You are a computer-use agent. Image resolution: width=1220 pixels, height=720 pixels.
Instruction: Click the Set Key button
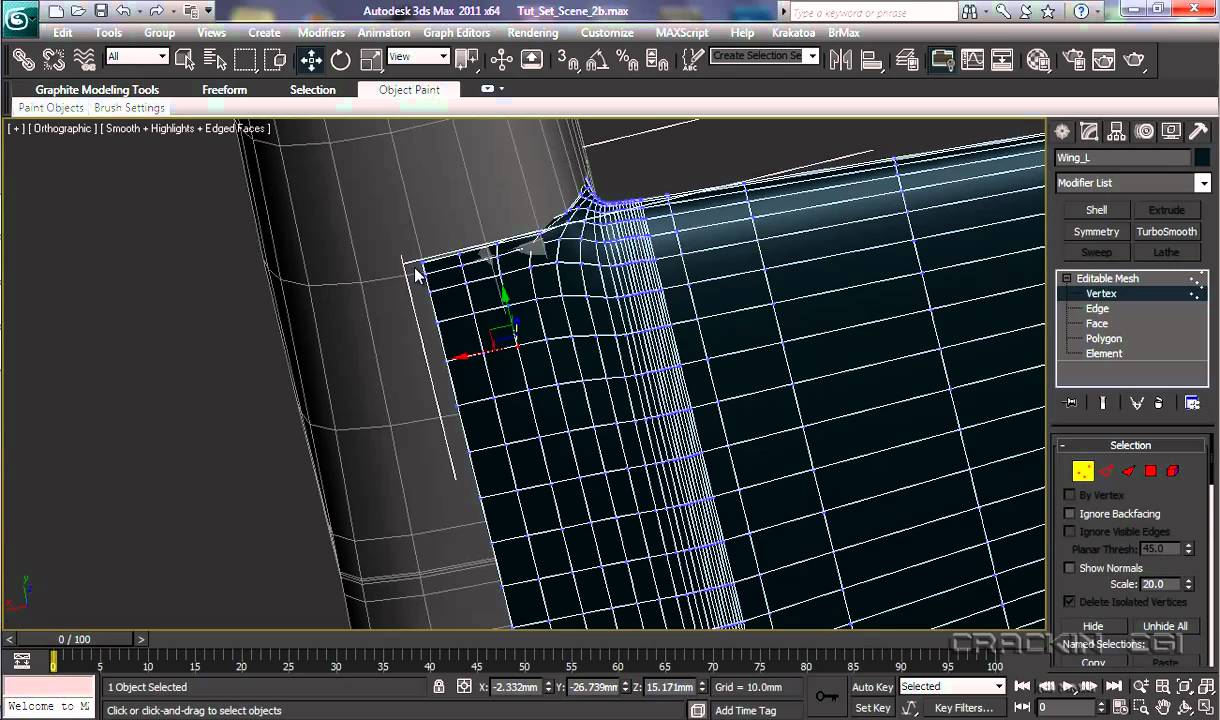(872, 708)
